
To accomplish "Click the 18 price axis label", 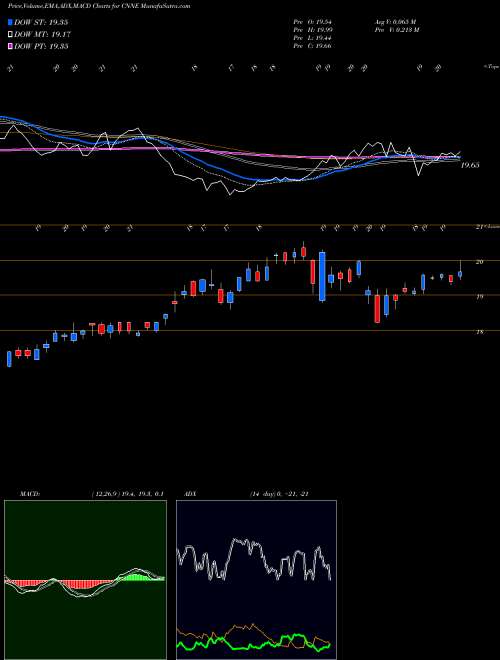I will pyautogui.click(x=479, y=332).
